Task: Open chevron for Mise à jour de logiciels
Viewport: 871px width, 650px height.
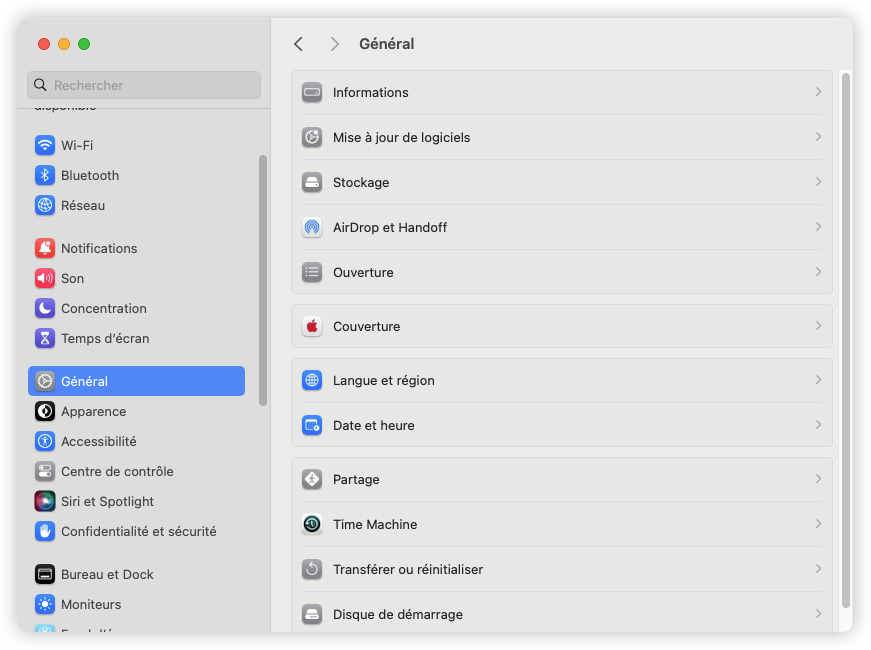Action: pyautogui.click(x=818, y=137)
